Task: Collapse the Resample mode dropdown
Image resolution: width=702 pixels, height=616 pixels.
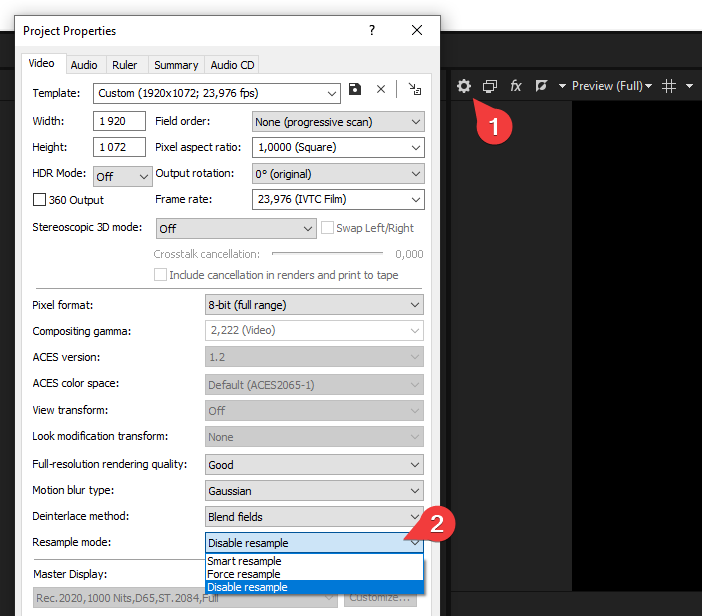Action: (x=314, y=543)
